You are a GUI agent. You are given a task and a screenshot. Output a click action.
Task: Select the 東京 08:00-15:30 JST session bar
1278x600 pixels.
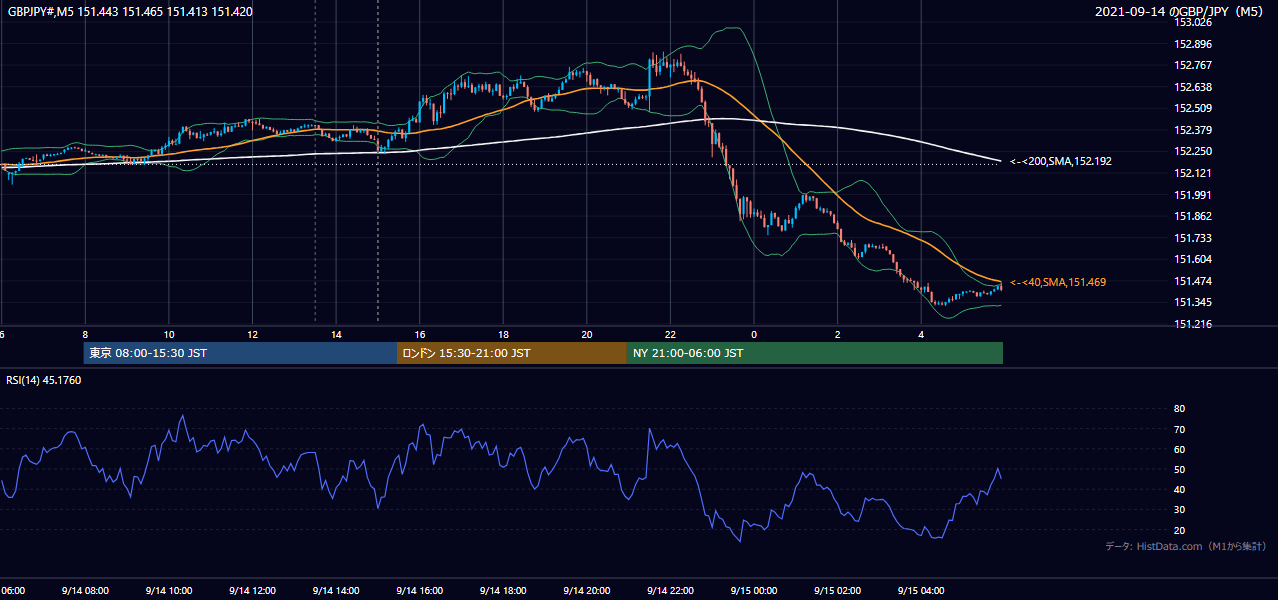(240, 353)
